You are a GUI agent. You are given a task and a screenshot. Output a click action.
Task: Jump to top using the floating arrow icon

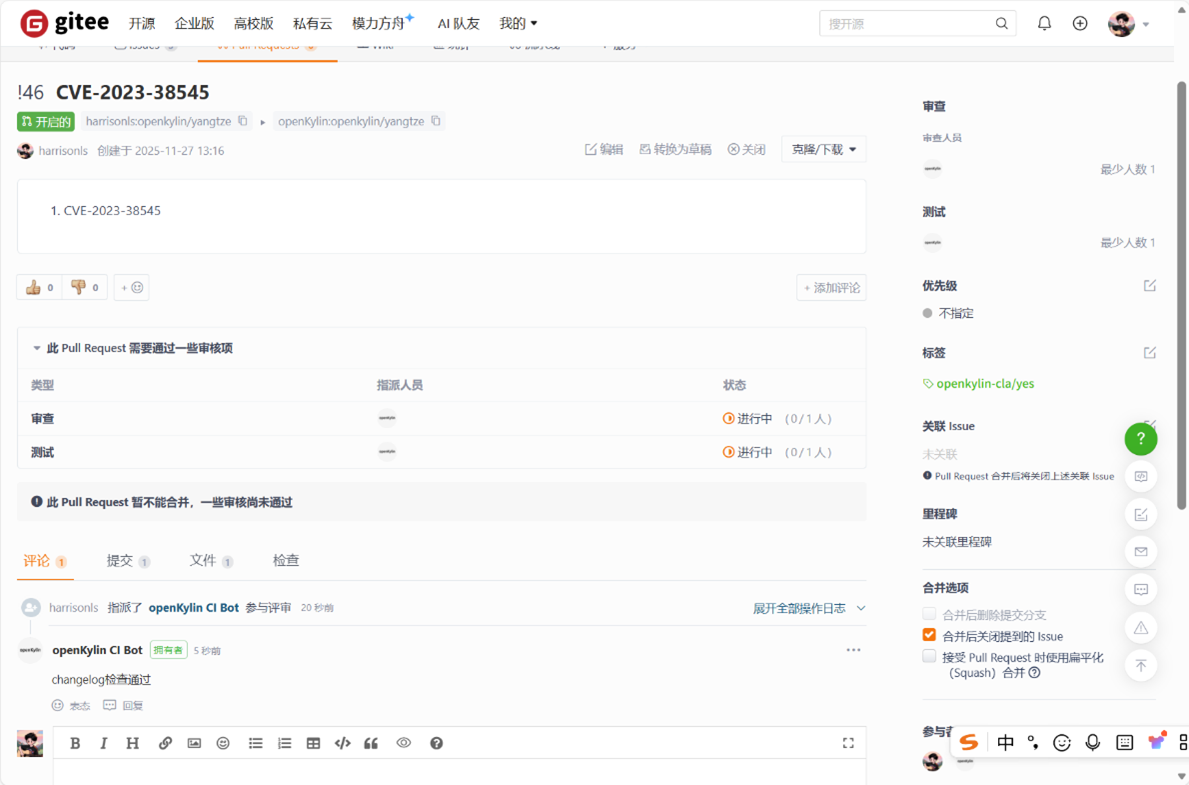point(1141,664)
